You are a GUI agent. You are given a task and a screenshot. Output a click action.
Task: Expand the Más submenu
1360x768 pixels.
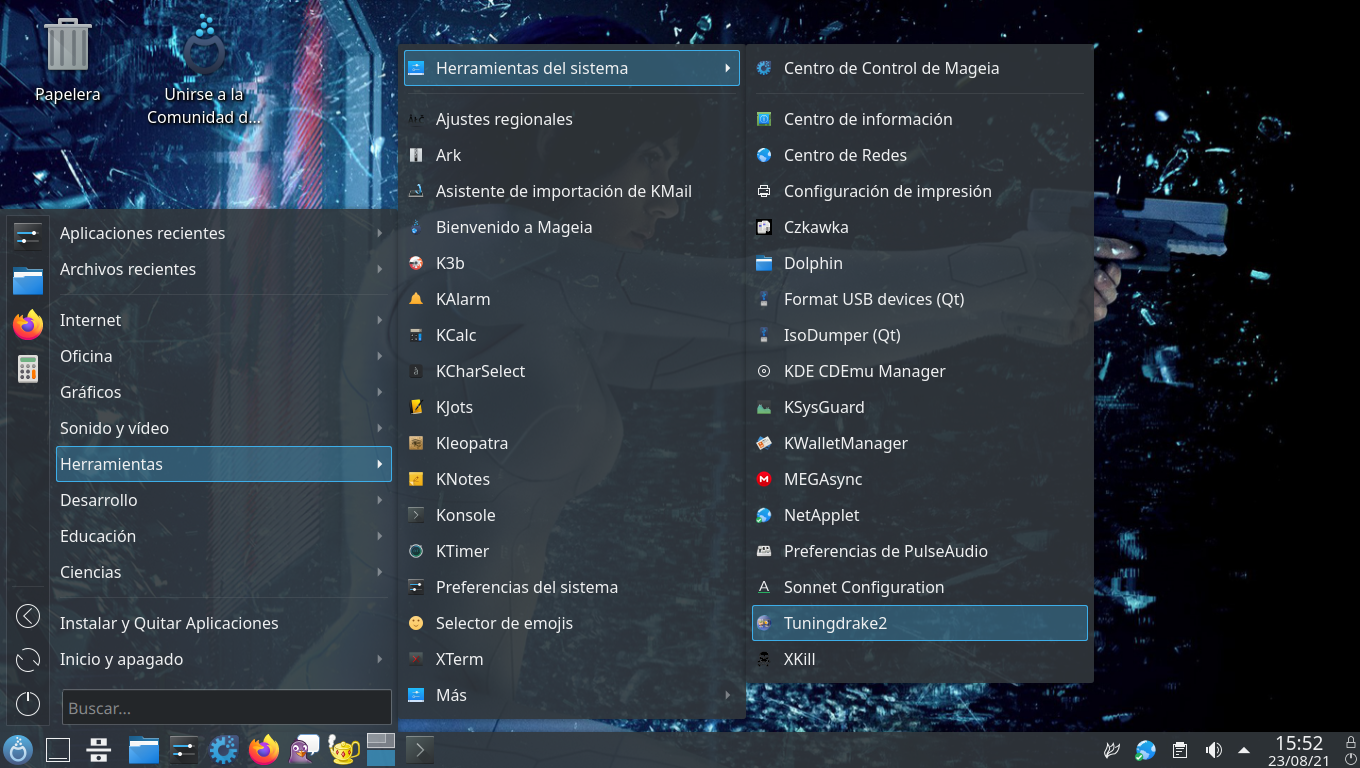(572, 695)
